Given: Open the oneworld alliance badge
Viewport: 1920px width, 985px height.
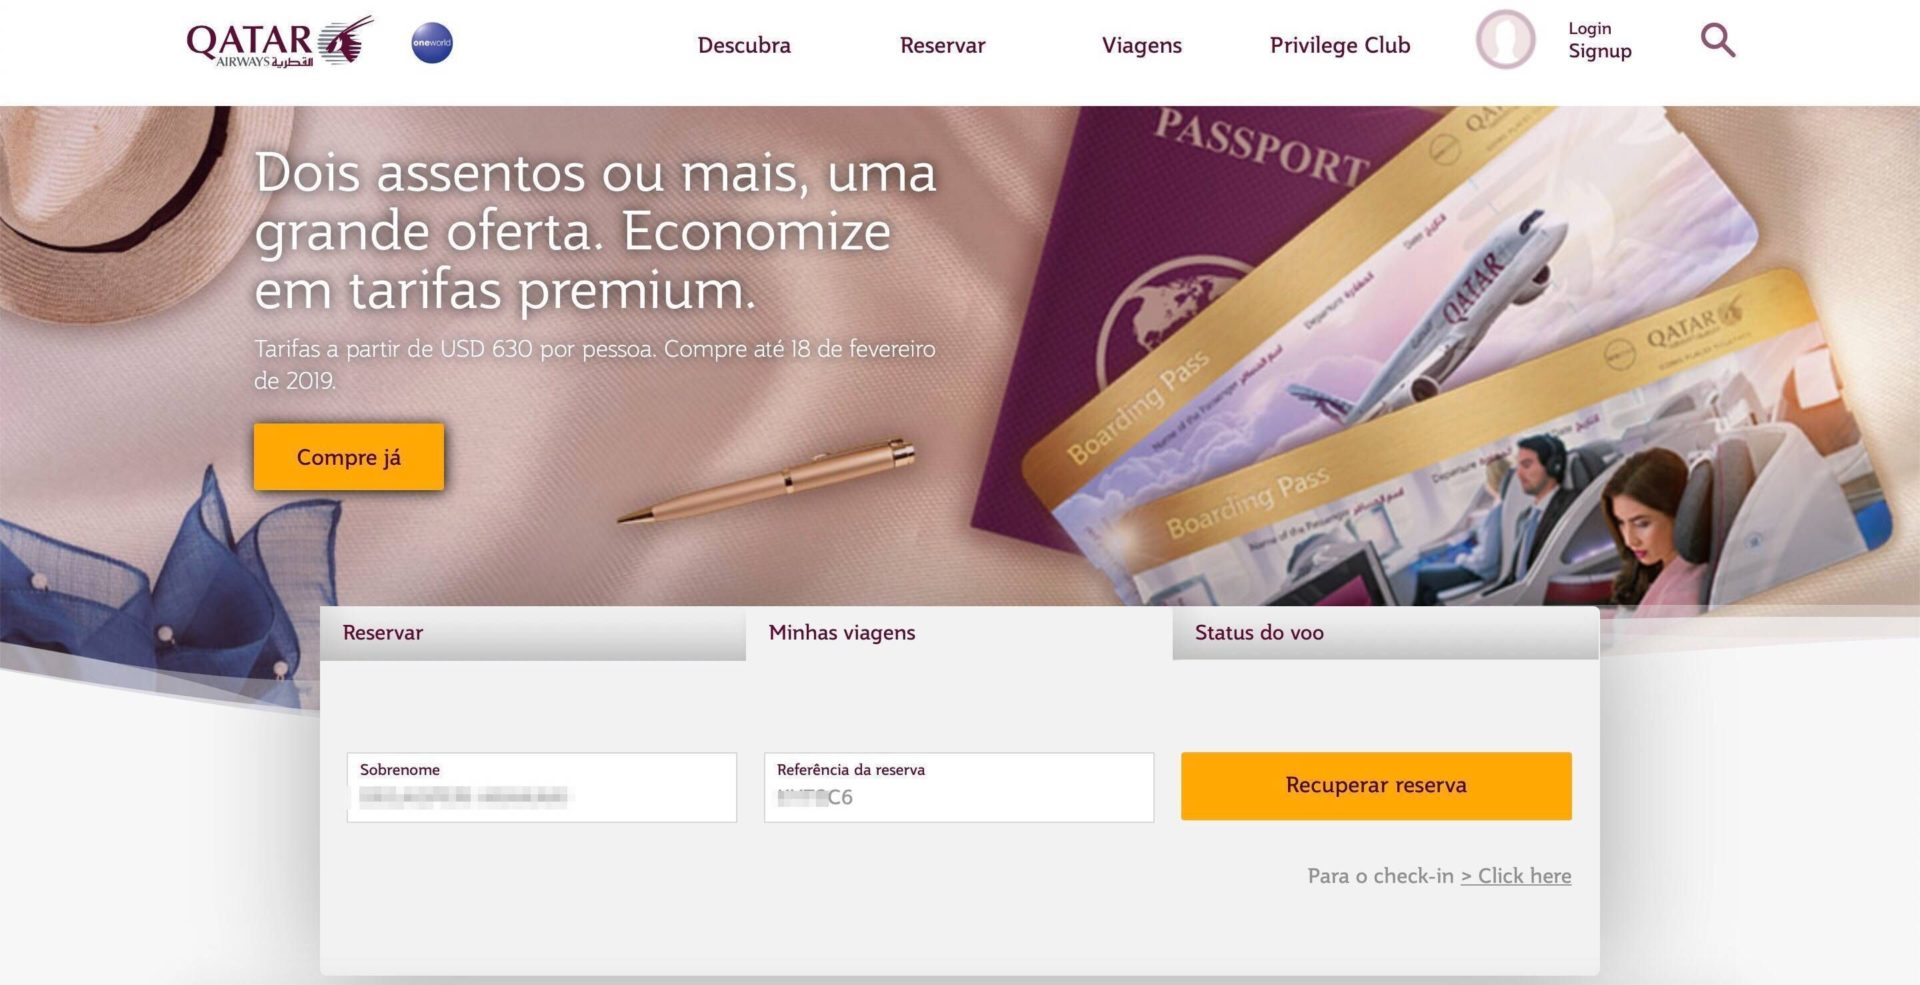Looking at the screenshot, I should (432, 43).
